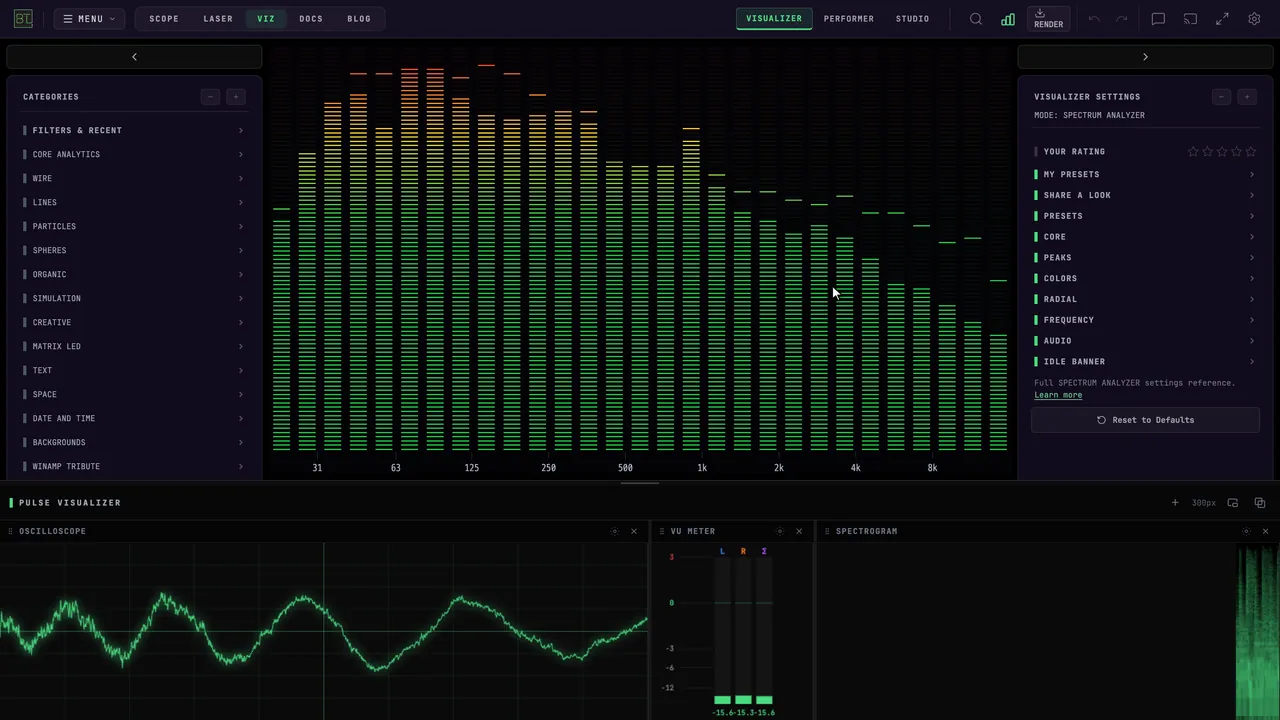Switch to the Laser tab
1280x720 pixels.
pos(218,19)
